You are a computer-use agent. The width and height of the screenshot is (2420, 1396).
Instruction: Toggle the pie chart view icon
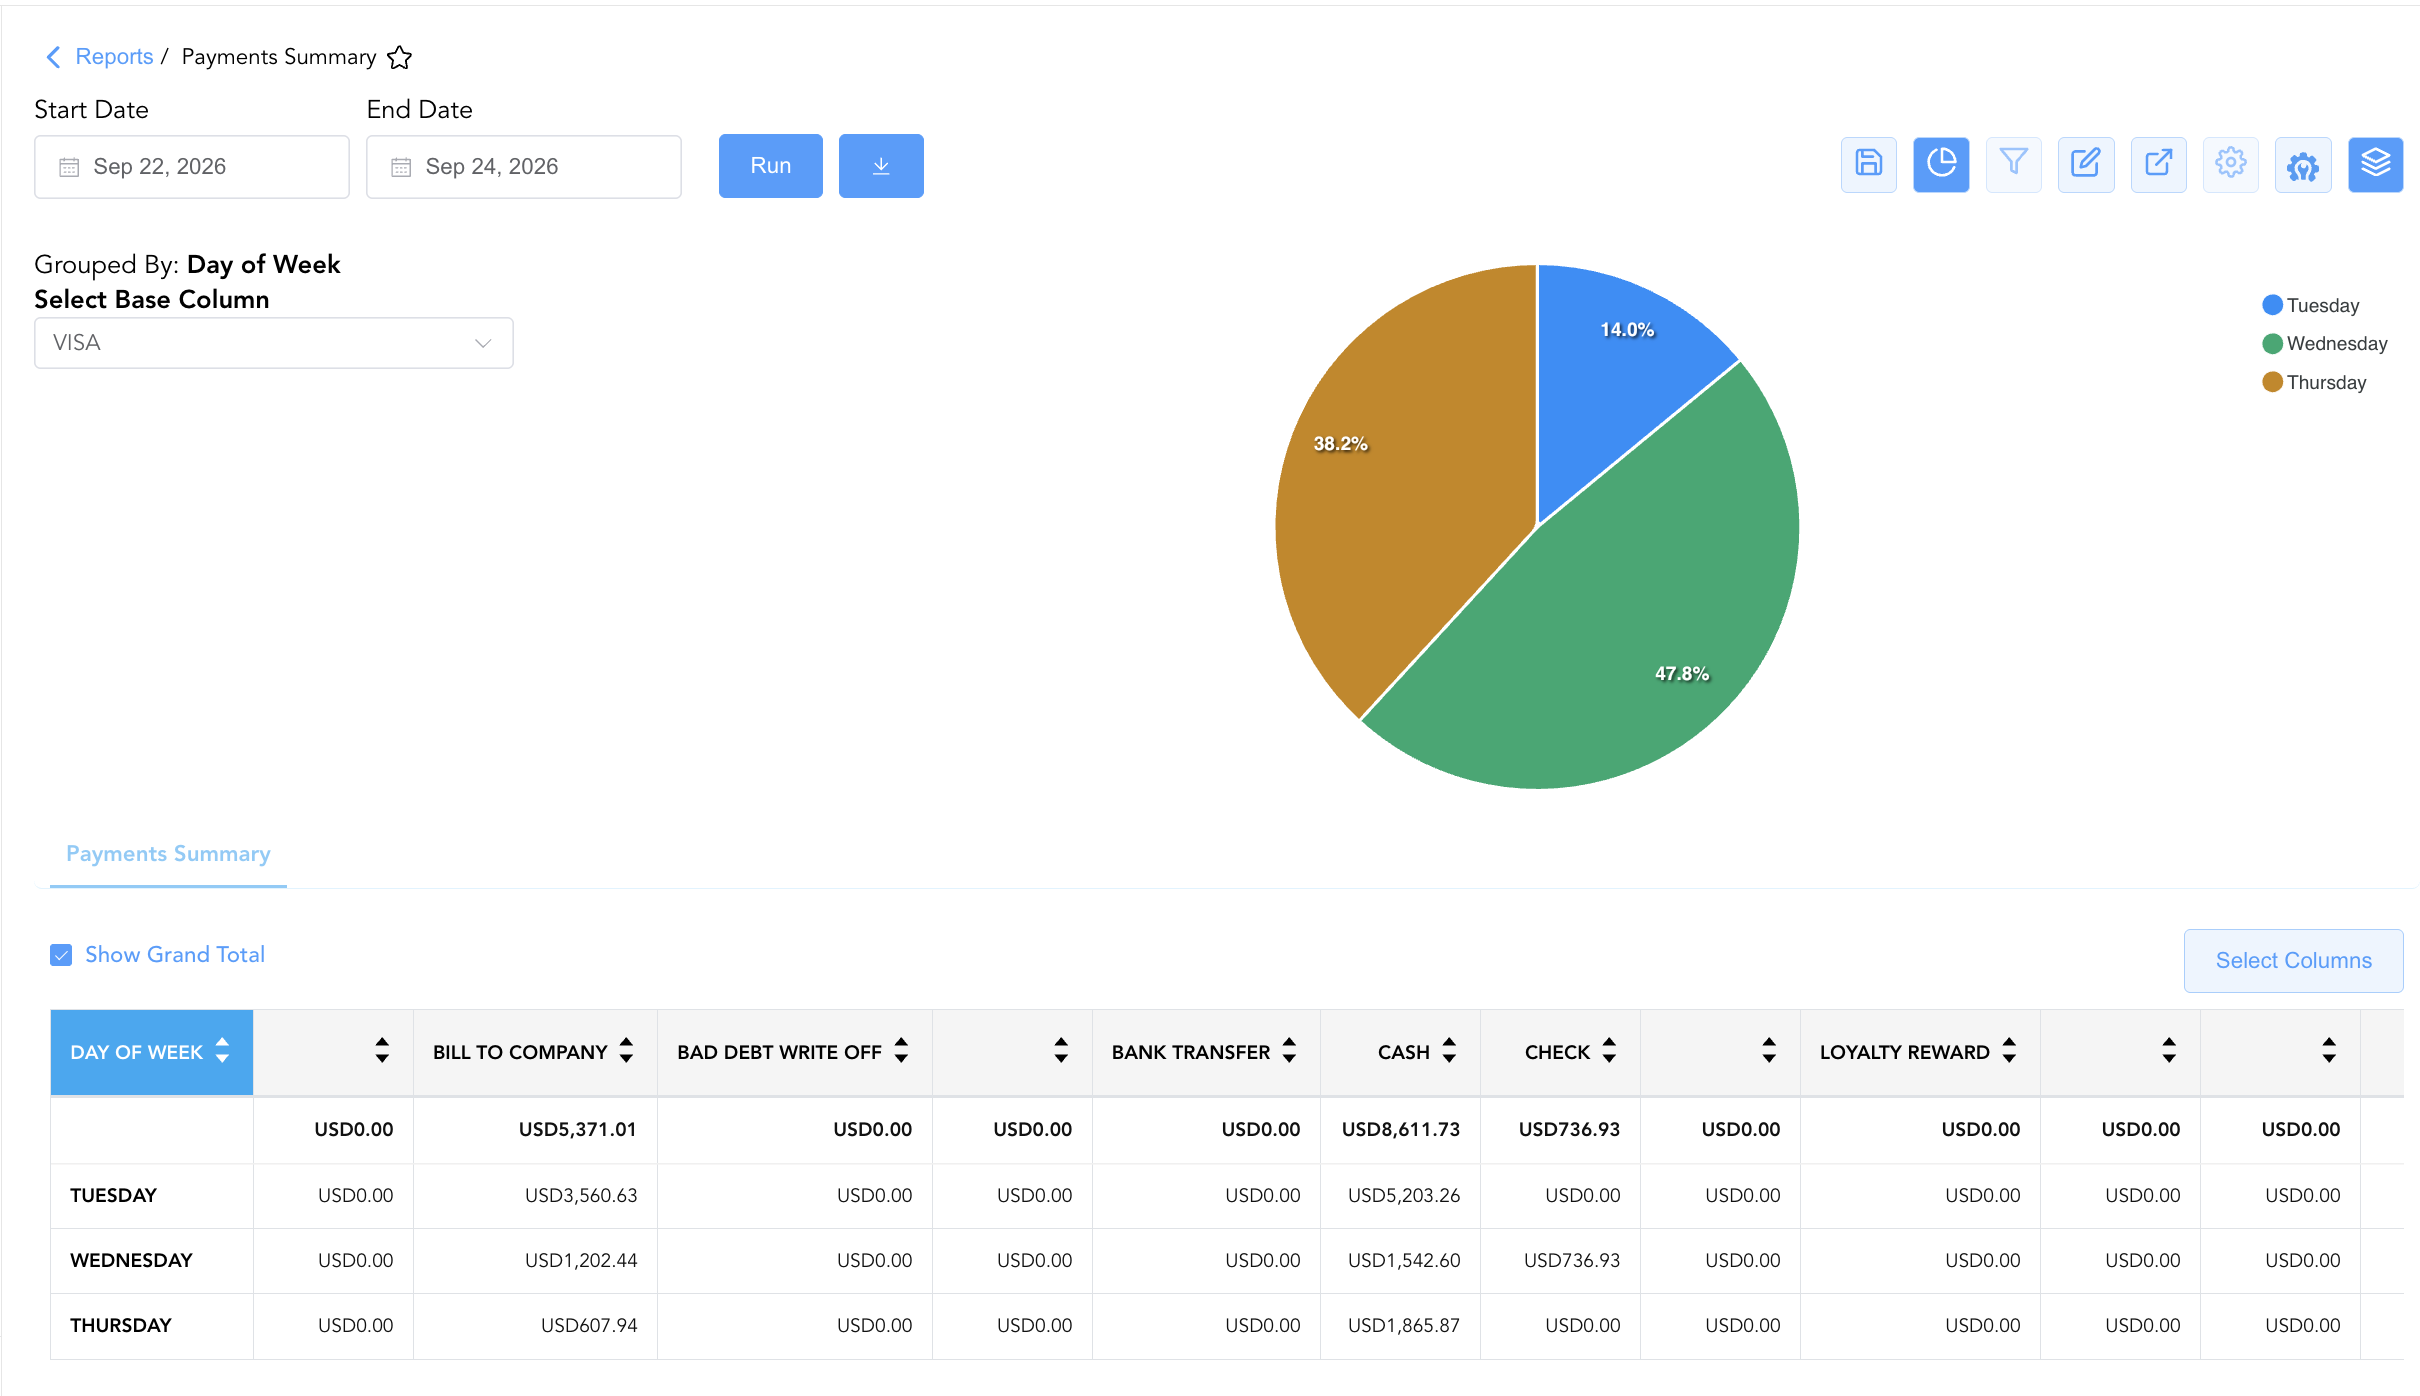pyautogui.click(x=1941, y=164)
